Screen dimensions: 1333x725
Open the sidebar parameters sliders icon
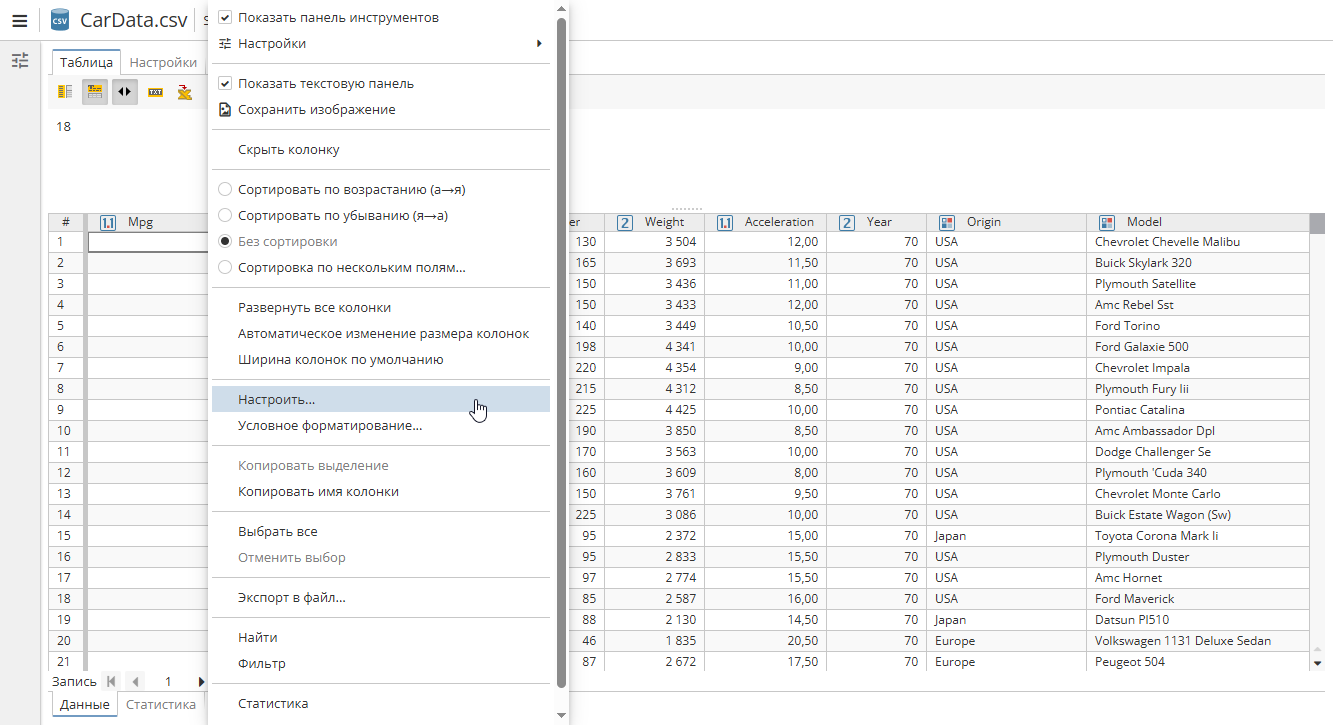[x=19, y=61]
